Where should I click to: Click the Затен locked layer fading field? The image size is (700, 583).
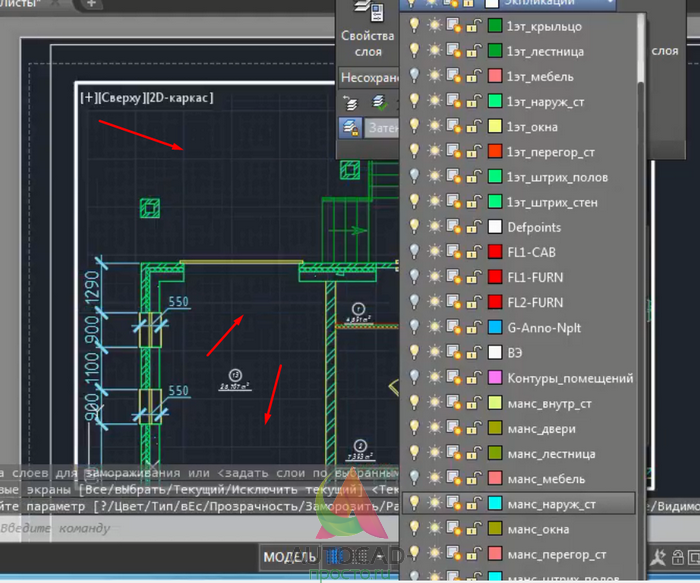pyautogui.click(x=382, y=128)
